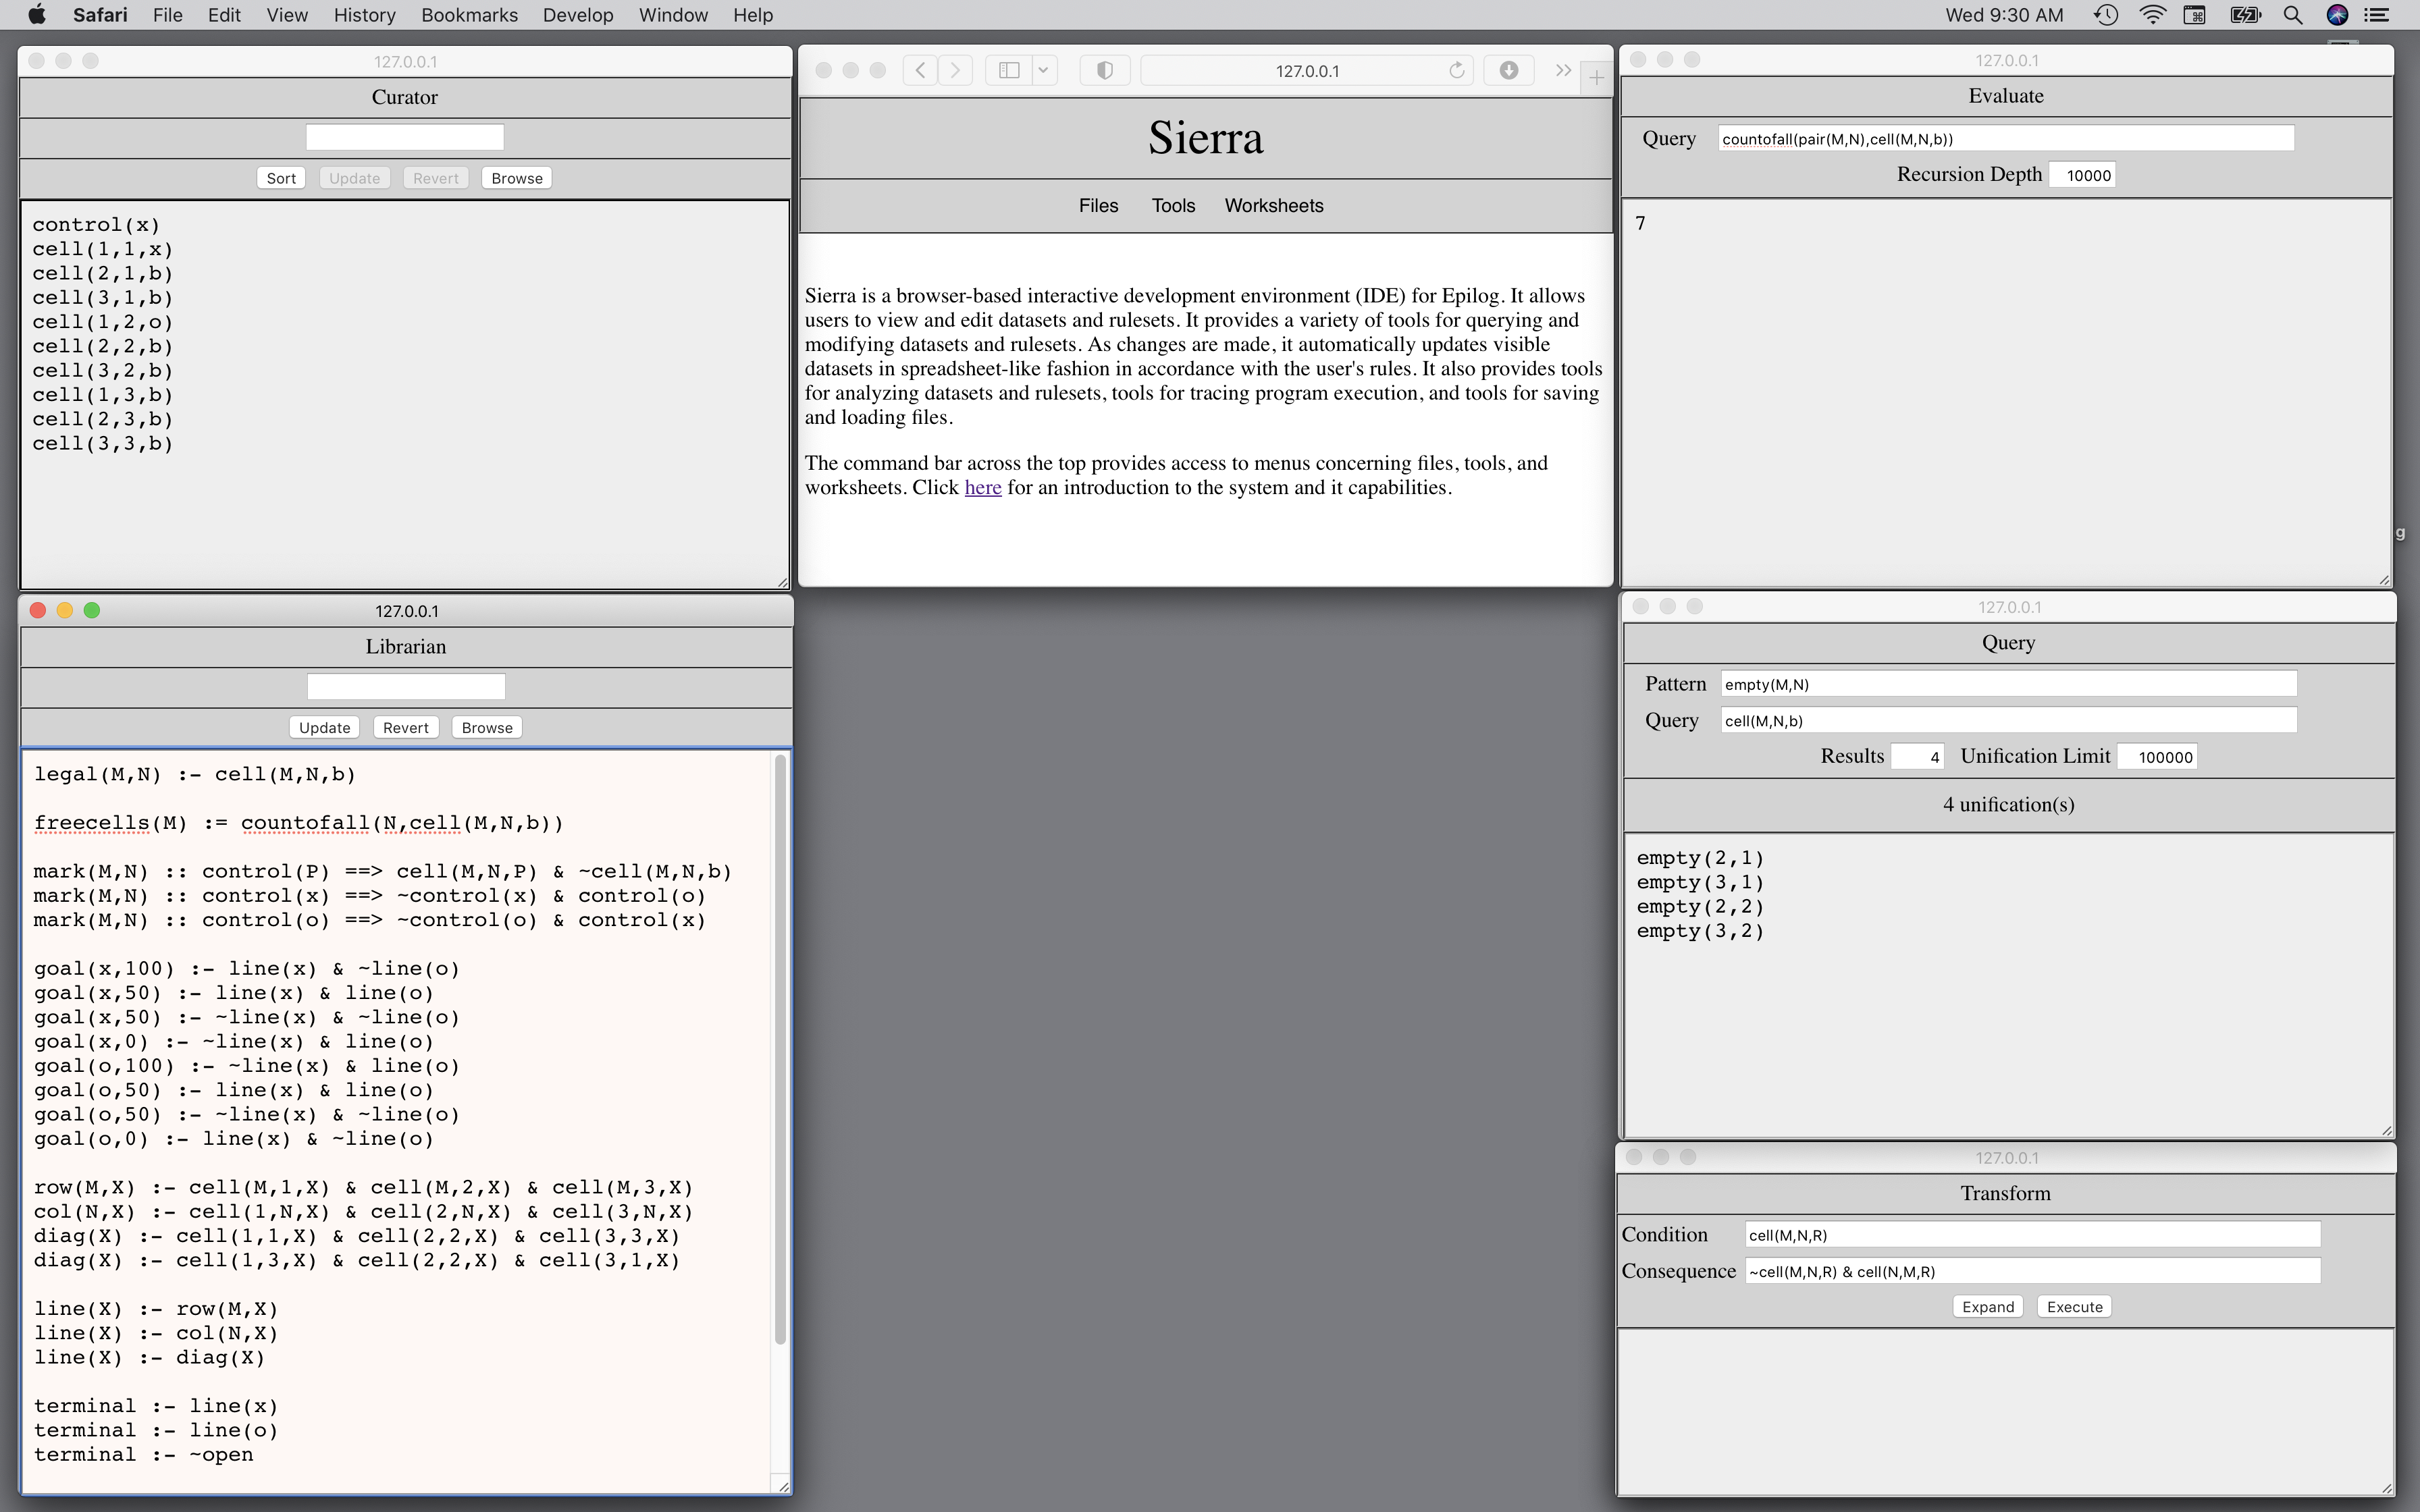Show Safari downloads
This screenshot has width=2420, height=1512.
pyautogui.click(x=1508, y=70)
